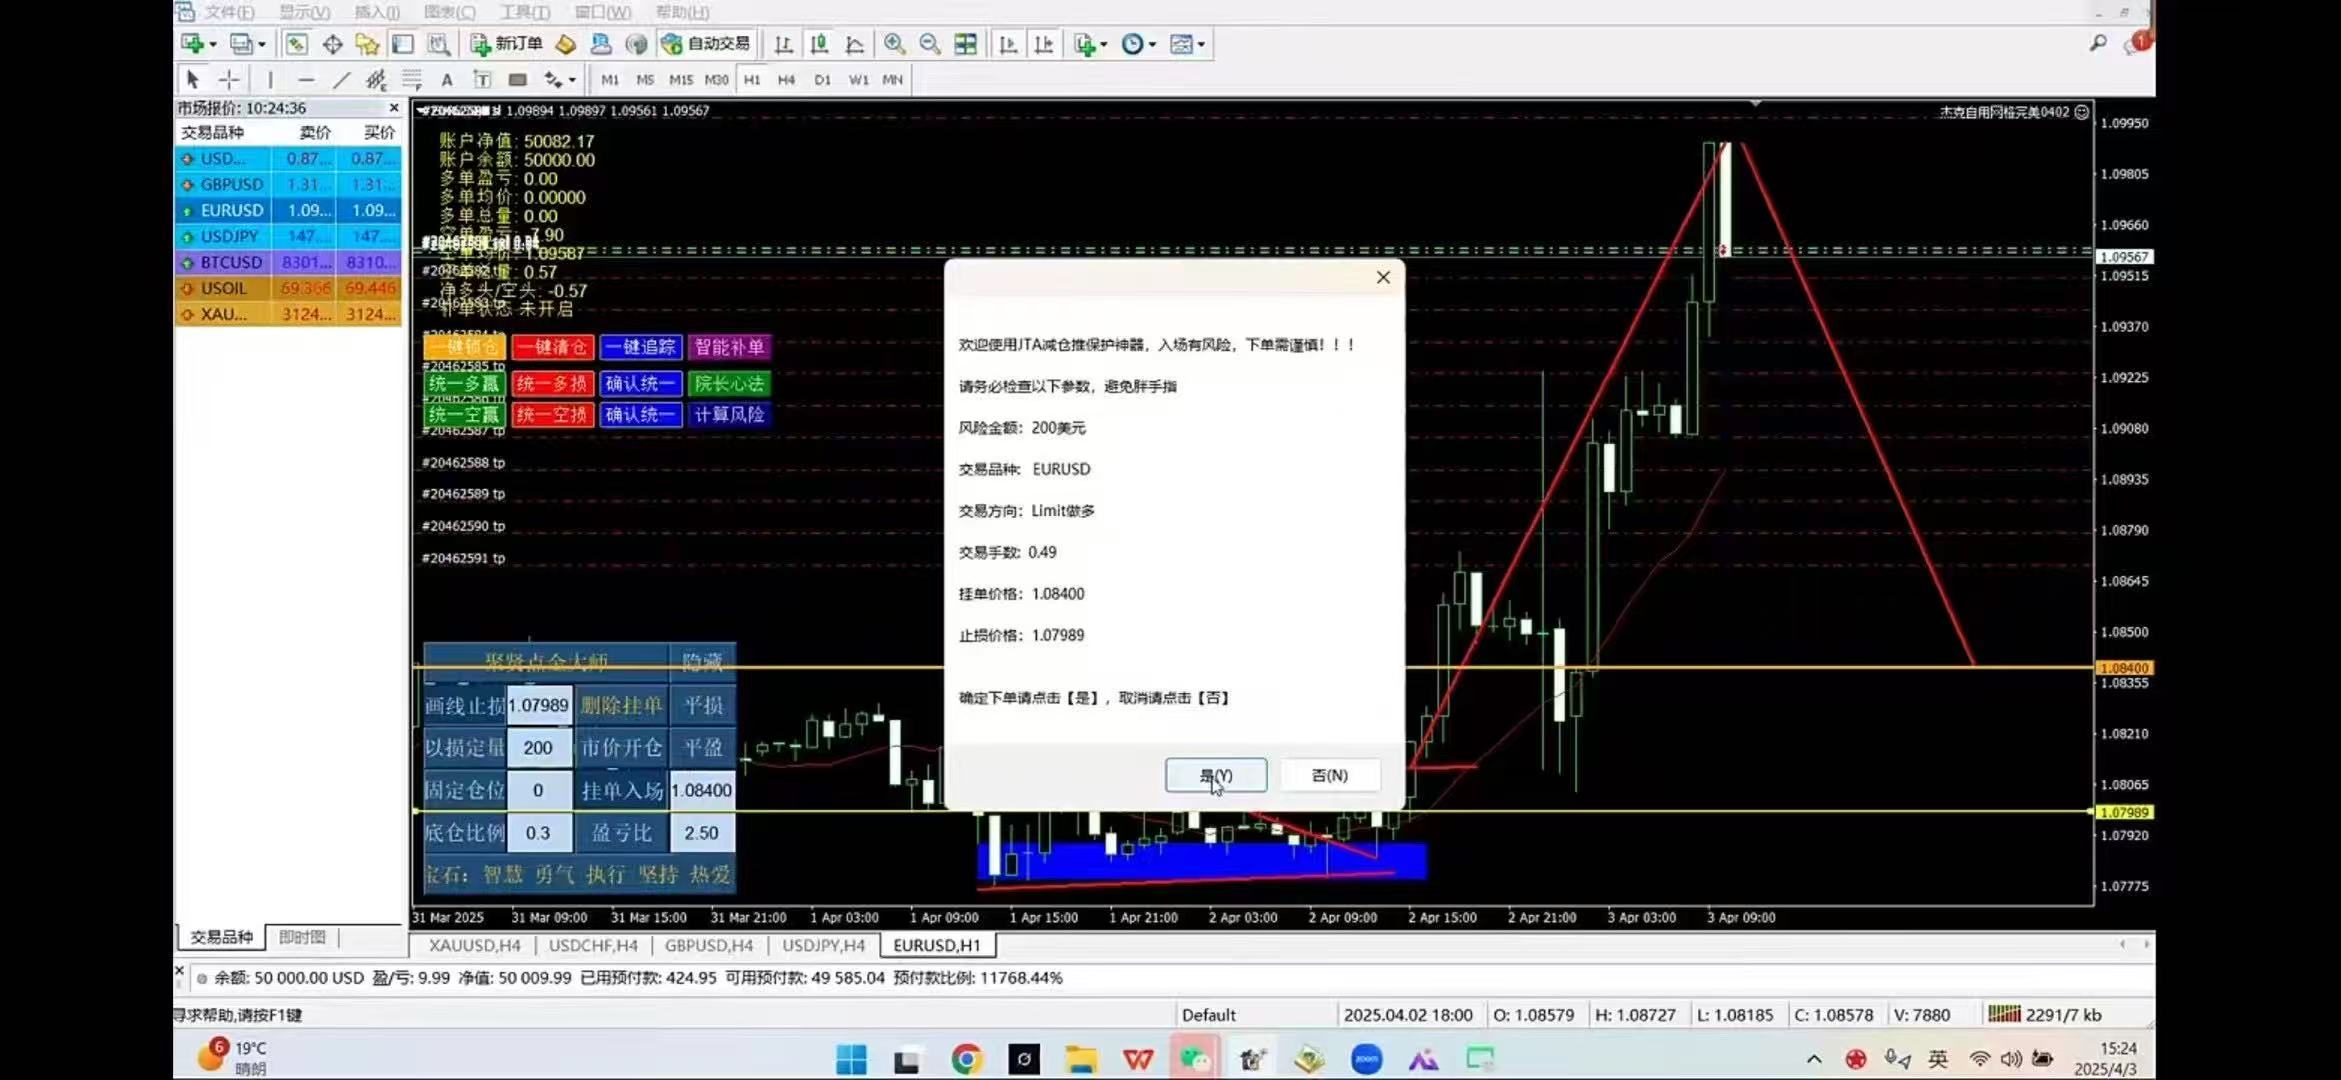The height and width of the screenshot is (1080, 2341).
Task: Open the 图表(C) menu
Action: pyautogui.click(x=449, y=12)
